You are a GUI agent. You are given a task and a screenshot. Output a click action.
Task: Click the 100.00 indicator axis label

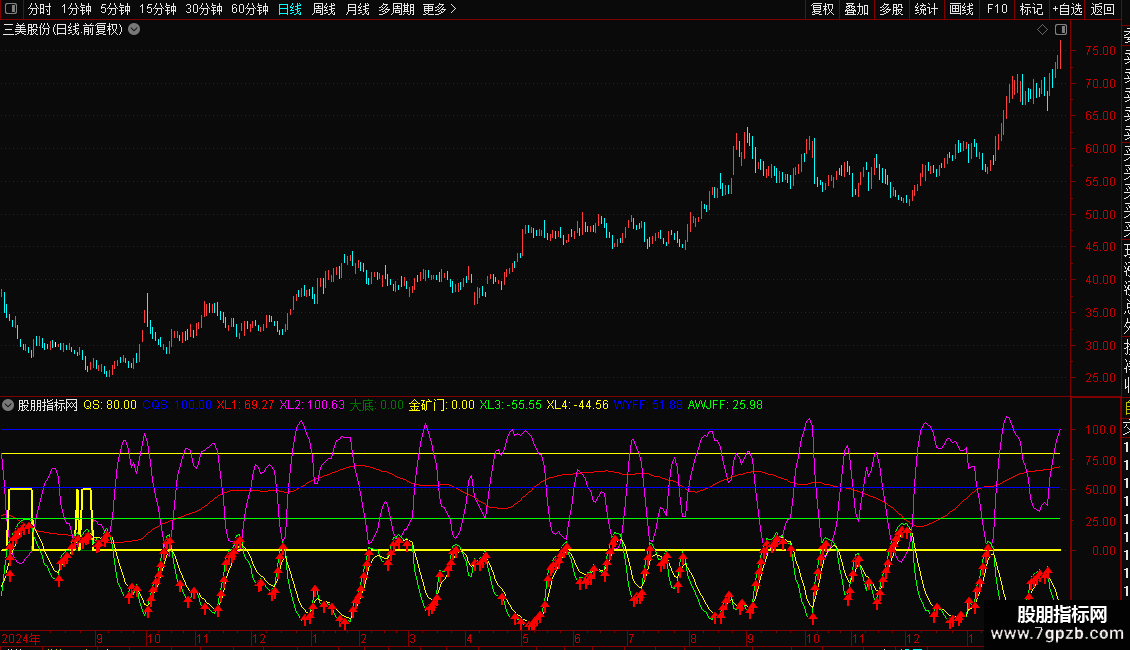[x=1100, y=429]
